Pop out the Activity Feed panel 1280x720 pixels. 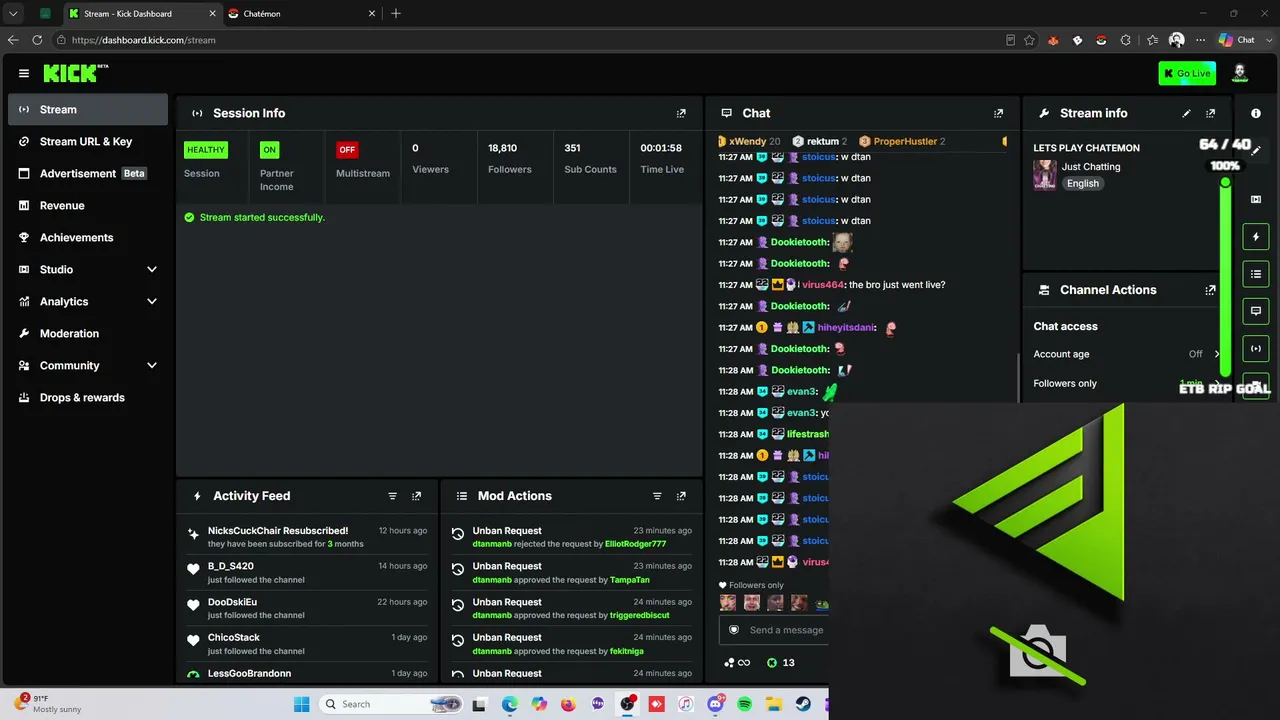pyautogui.click(x=417, y=496)
